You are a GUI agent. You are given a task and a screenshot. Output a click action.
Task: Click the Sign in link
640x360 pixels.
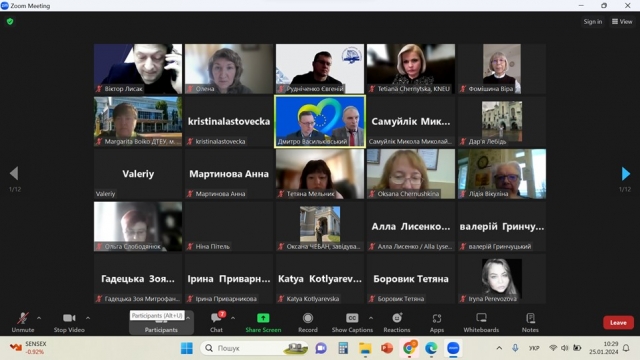(593, 22)
